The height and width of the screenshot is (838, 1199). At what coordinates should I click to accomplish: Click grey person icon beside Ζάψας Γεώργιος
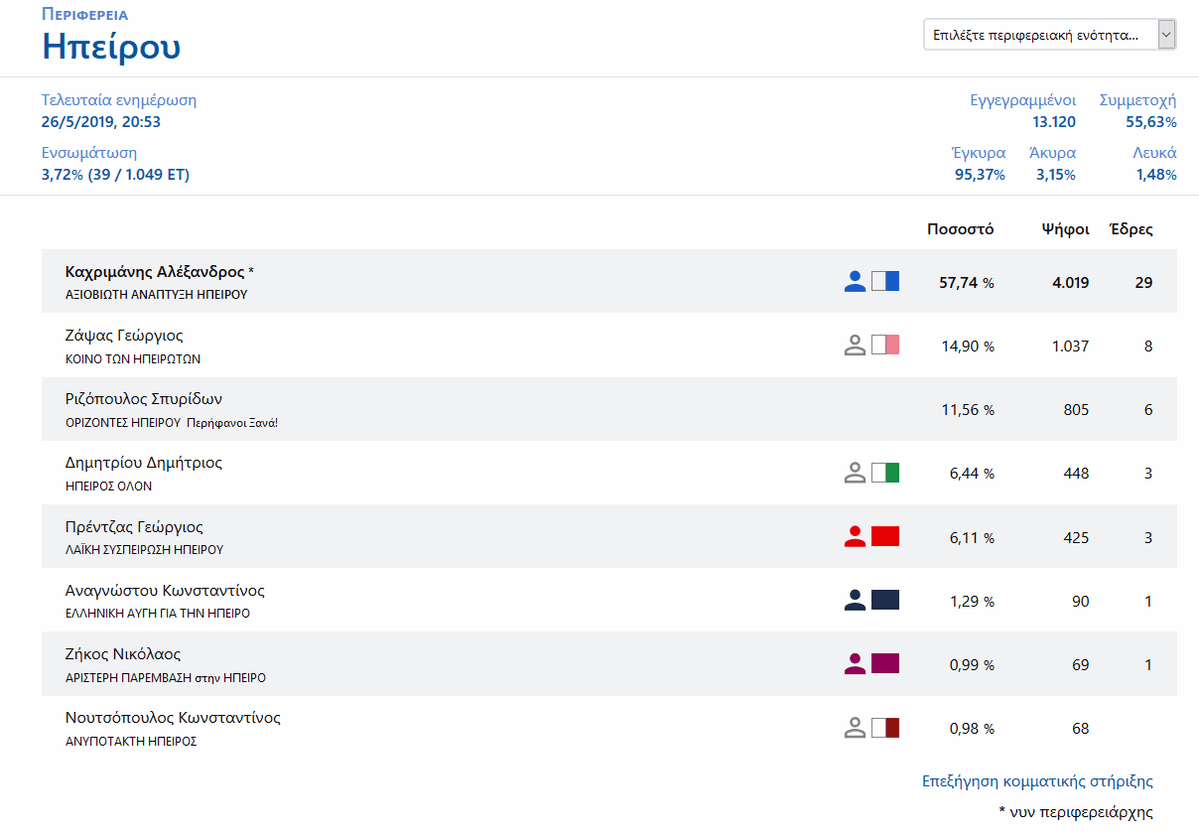tap(854, 346)
